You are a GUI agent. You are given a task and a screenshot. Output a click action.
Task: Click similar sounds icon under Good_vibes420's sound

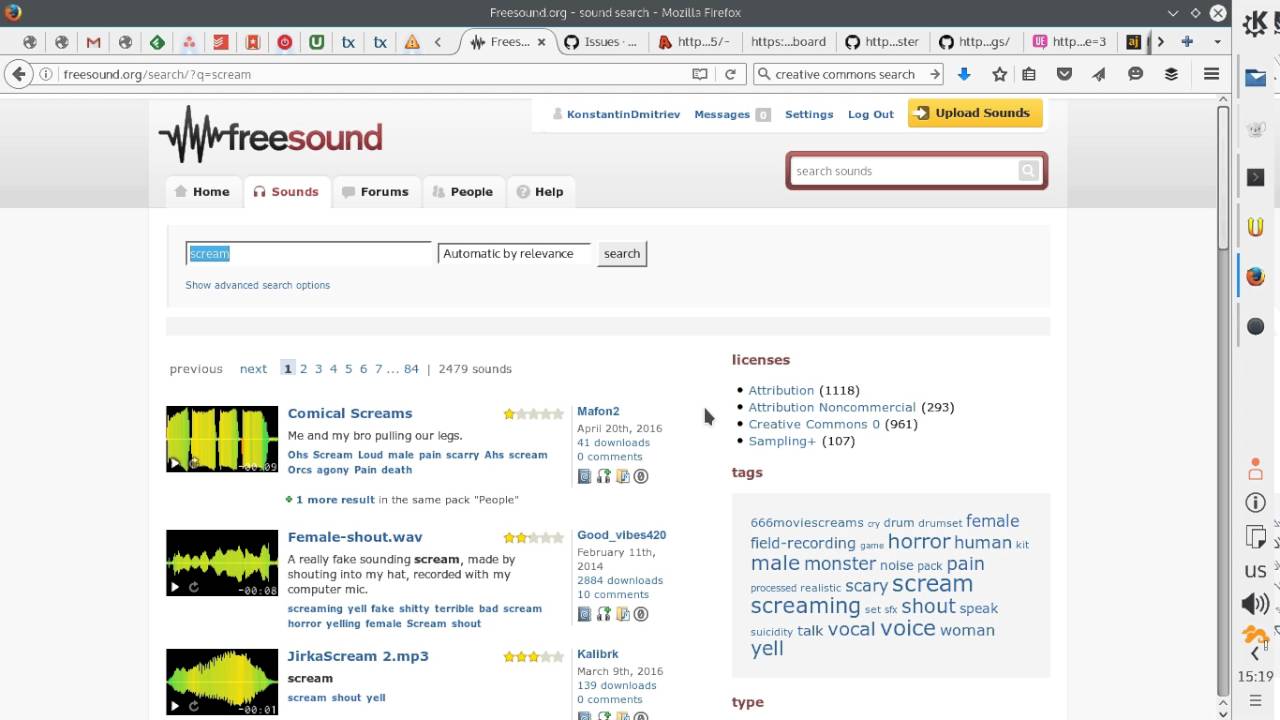pyautogui.click(x=585, y=614)
